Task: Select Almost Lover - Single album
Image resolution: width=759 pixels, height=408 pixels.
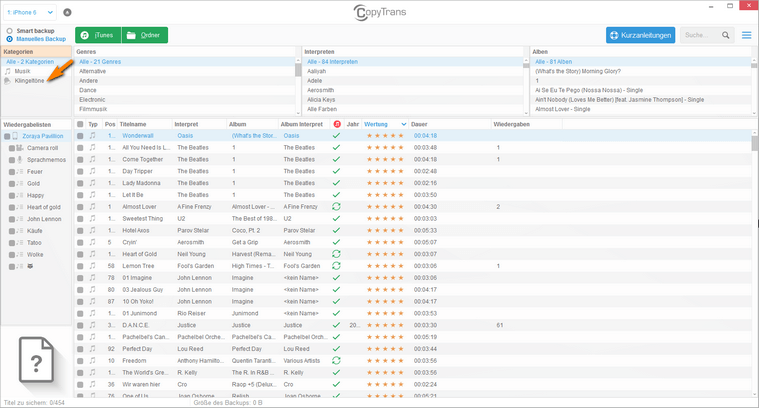Action: [x=562, y=109]
